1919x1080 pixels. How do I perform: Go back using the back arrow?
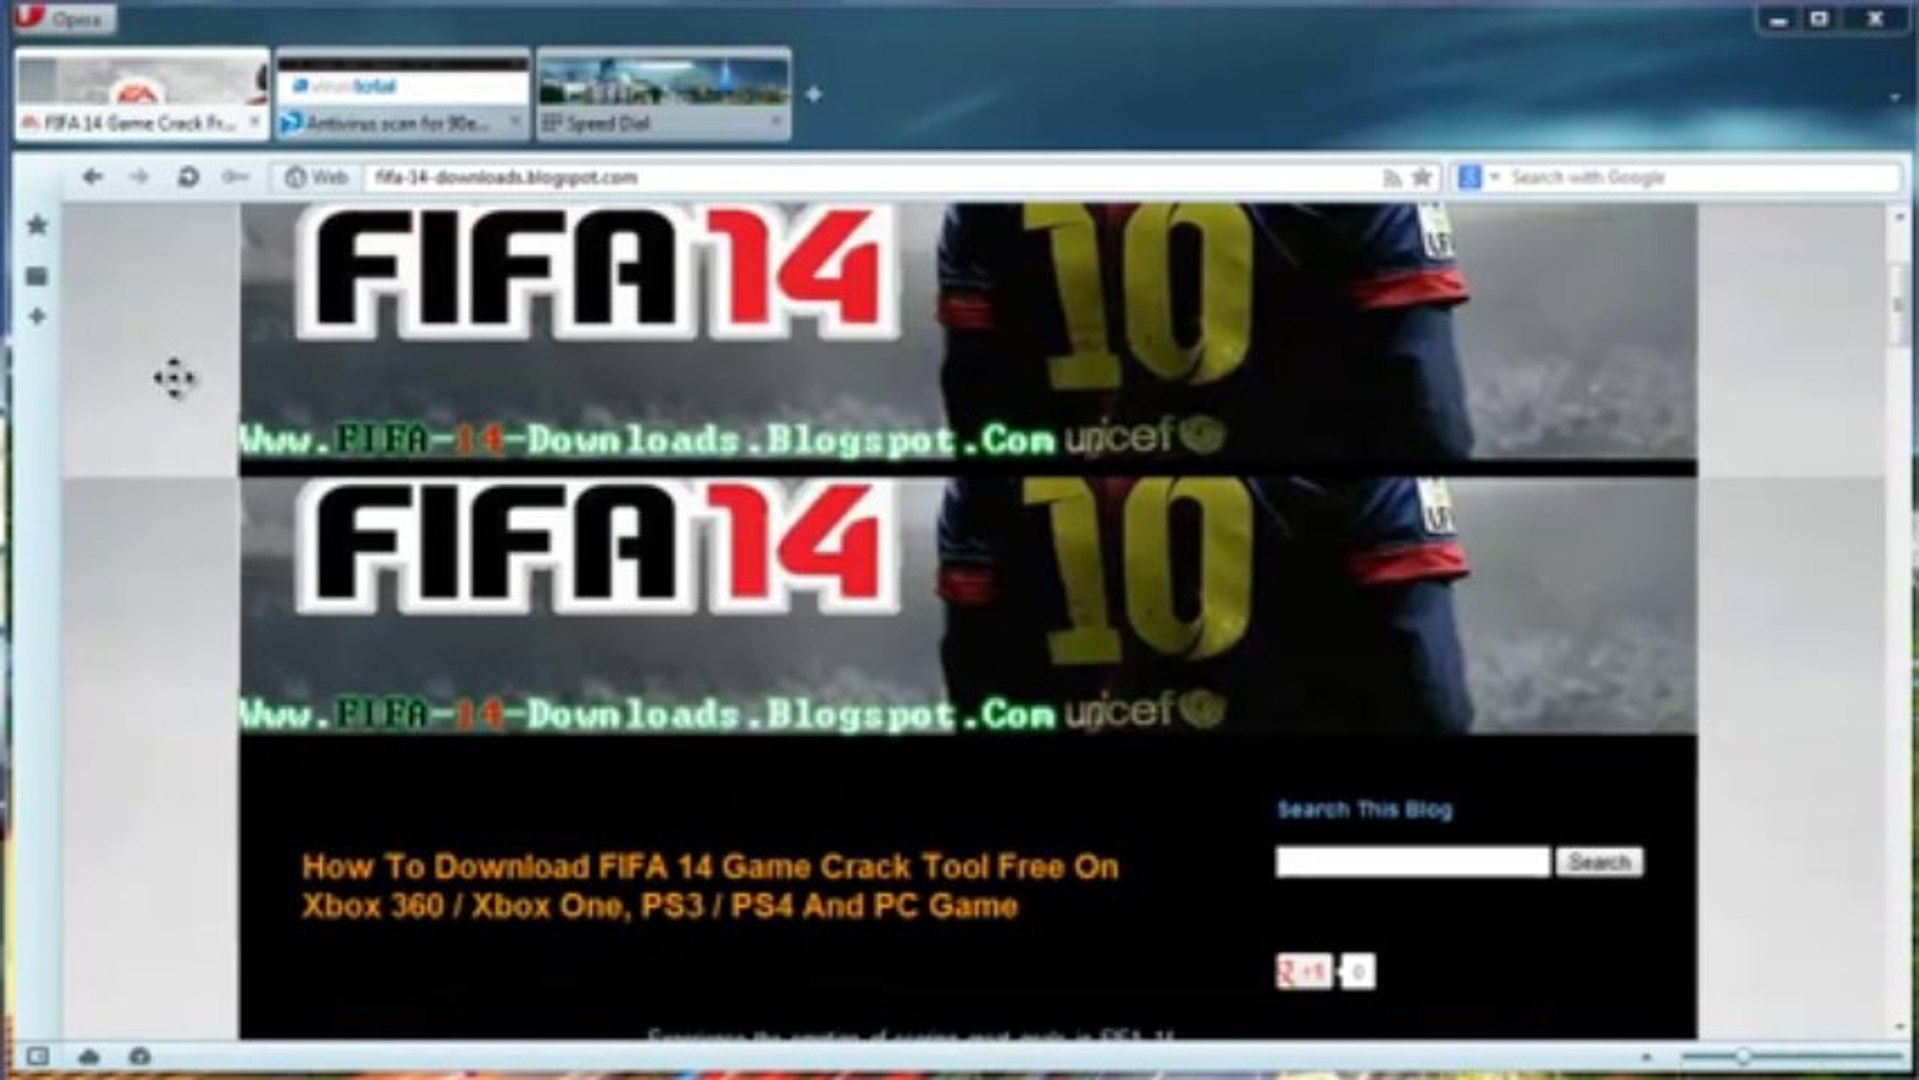tap(93, 177)
